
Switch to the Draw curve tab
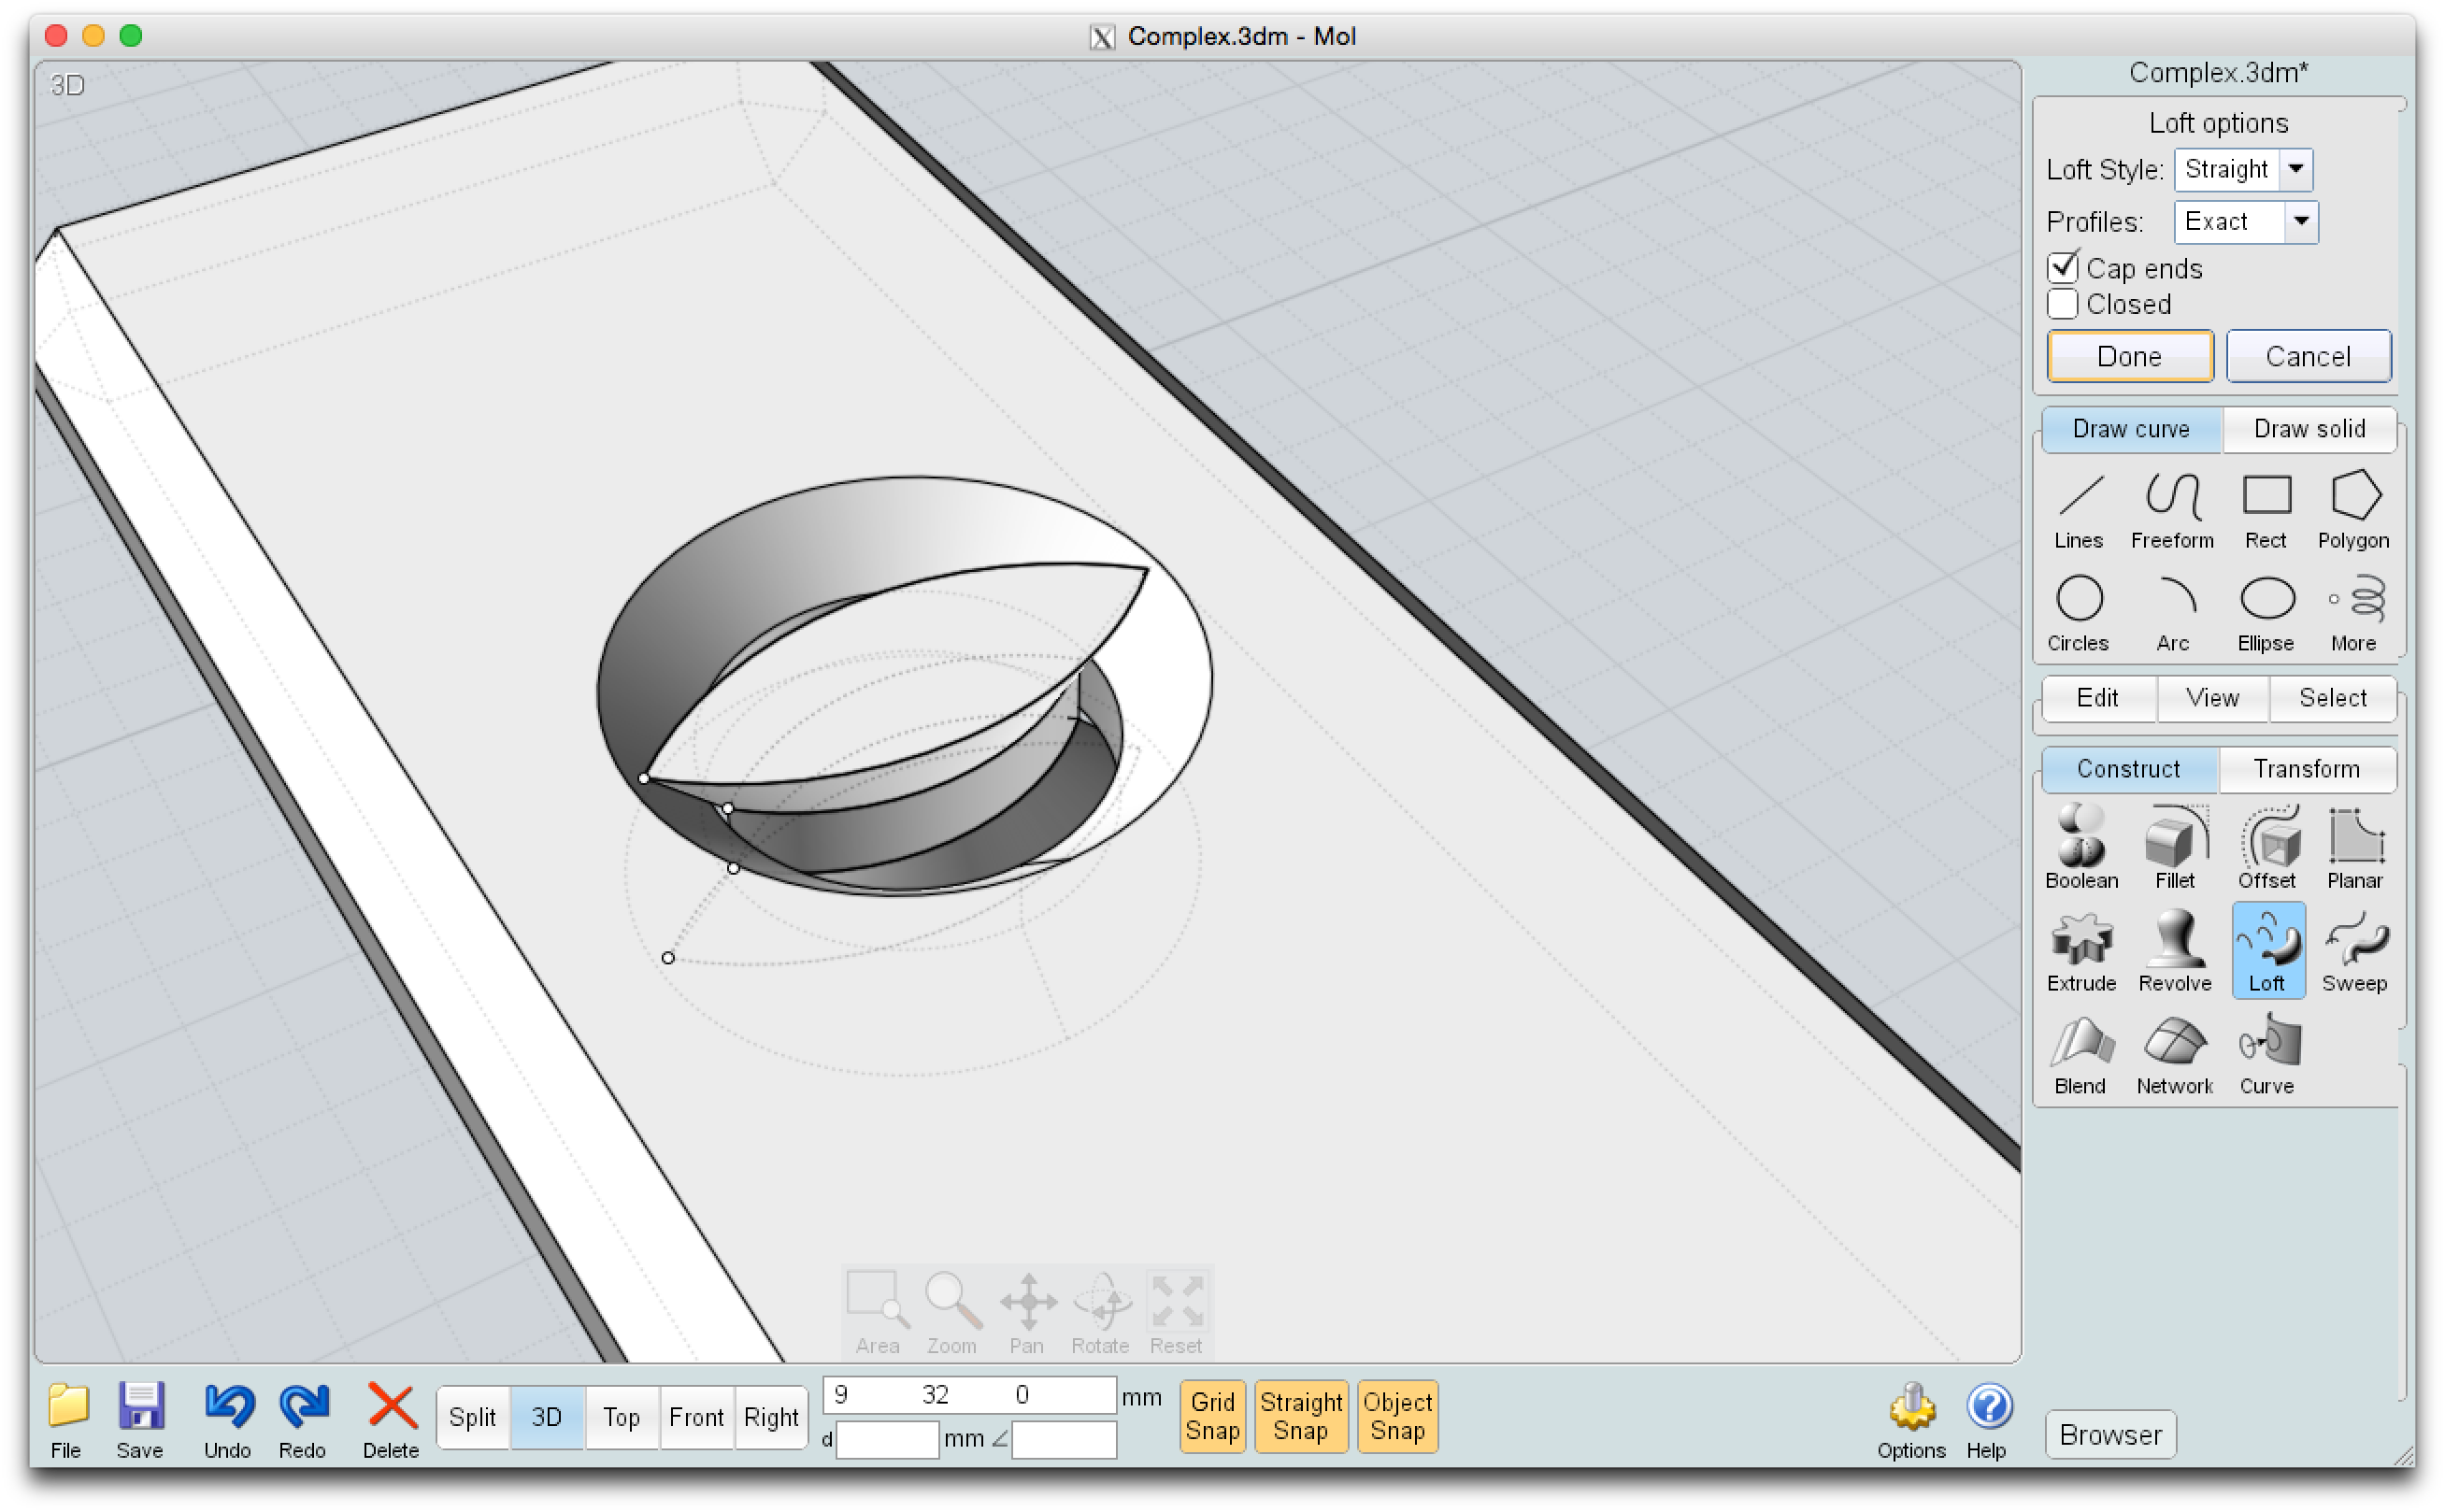click(2130, 429)
